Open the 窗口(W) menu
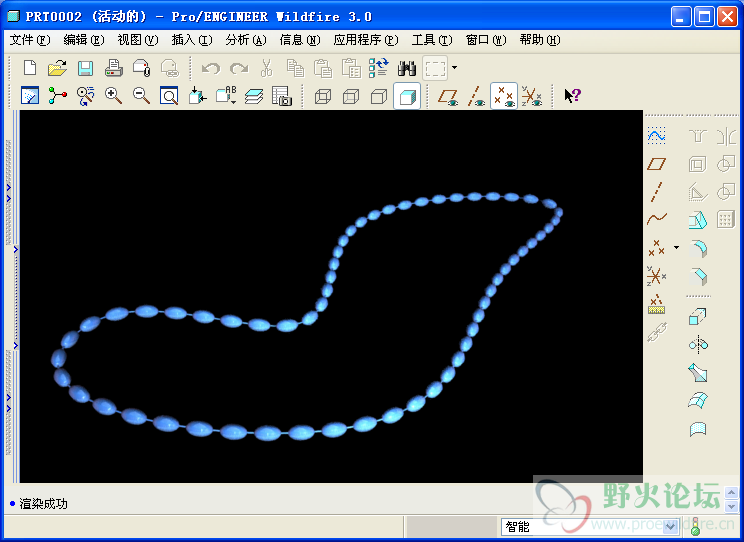Viewport: 744px width, 542px height. [486, 40]
